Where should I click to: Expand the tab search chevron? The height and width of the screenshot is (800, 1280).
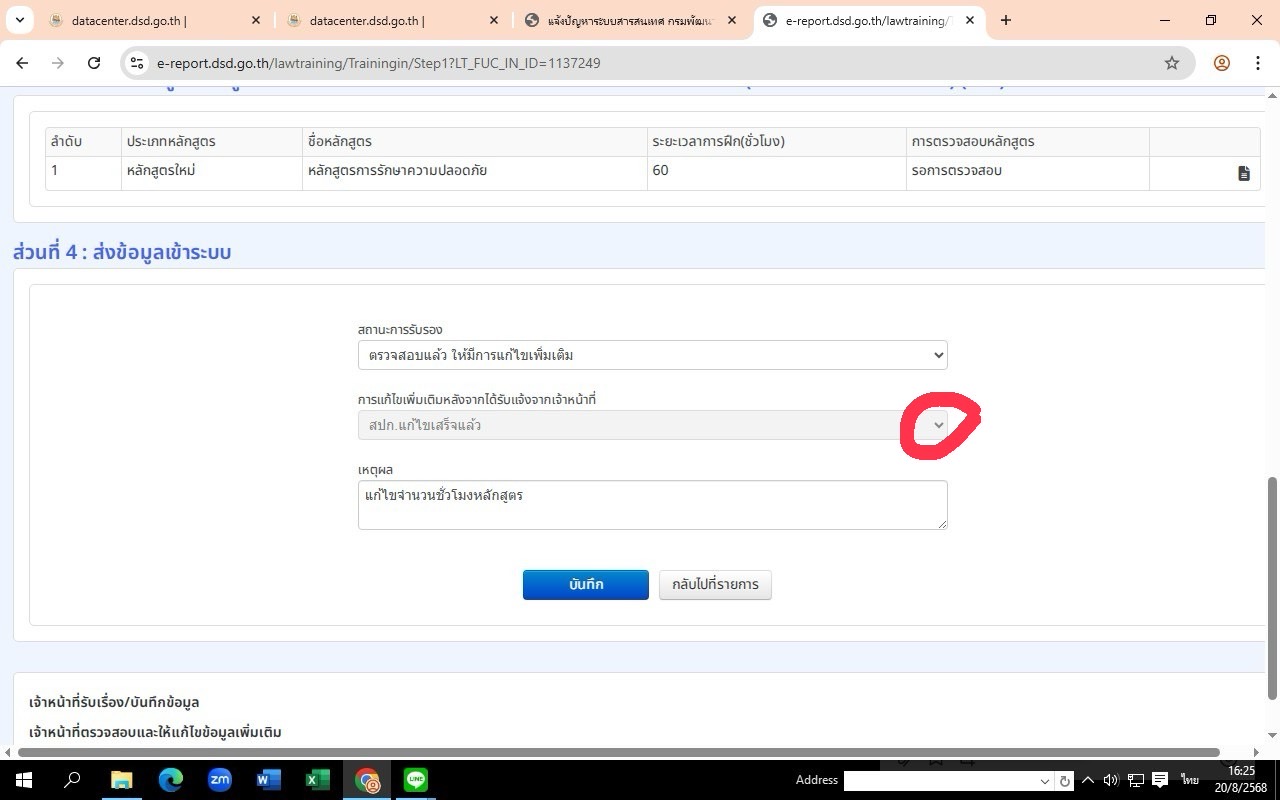pyautogui.click(x=20, y=20)
